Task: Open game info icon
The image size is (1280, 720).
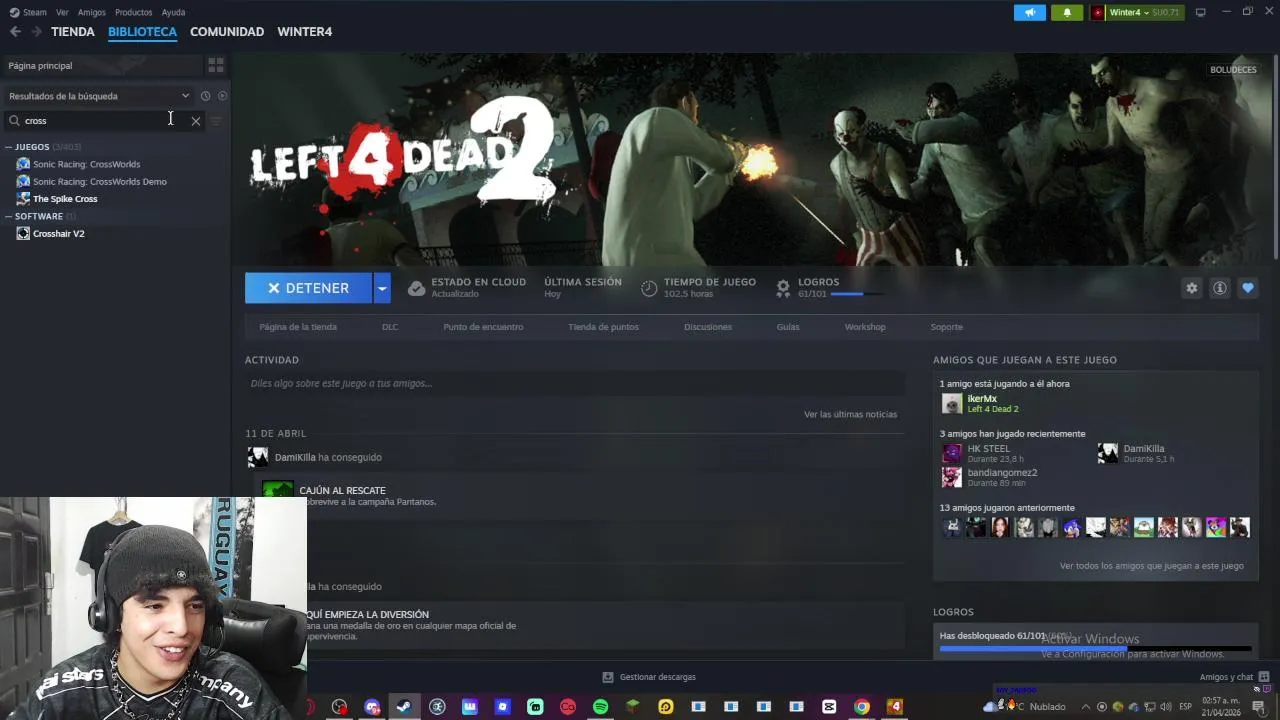Action: pos(1220,288)
